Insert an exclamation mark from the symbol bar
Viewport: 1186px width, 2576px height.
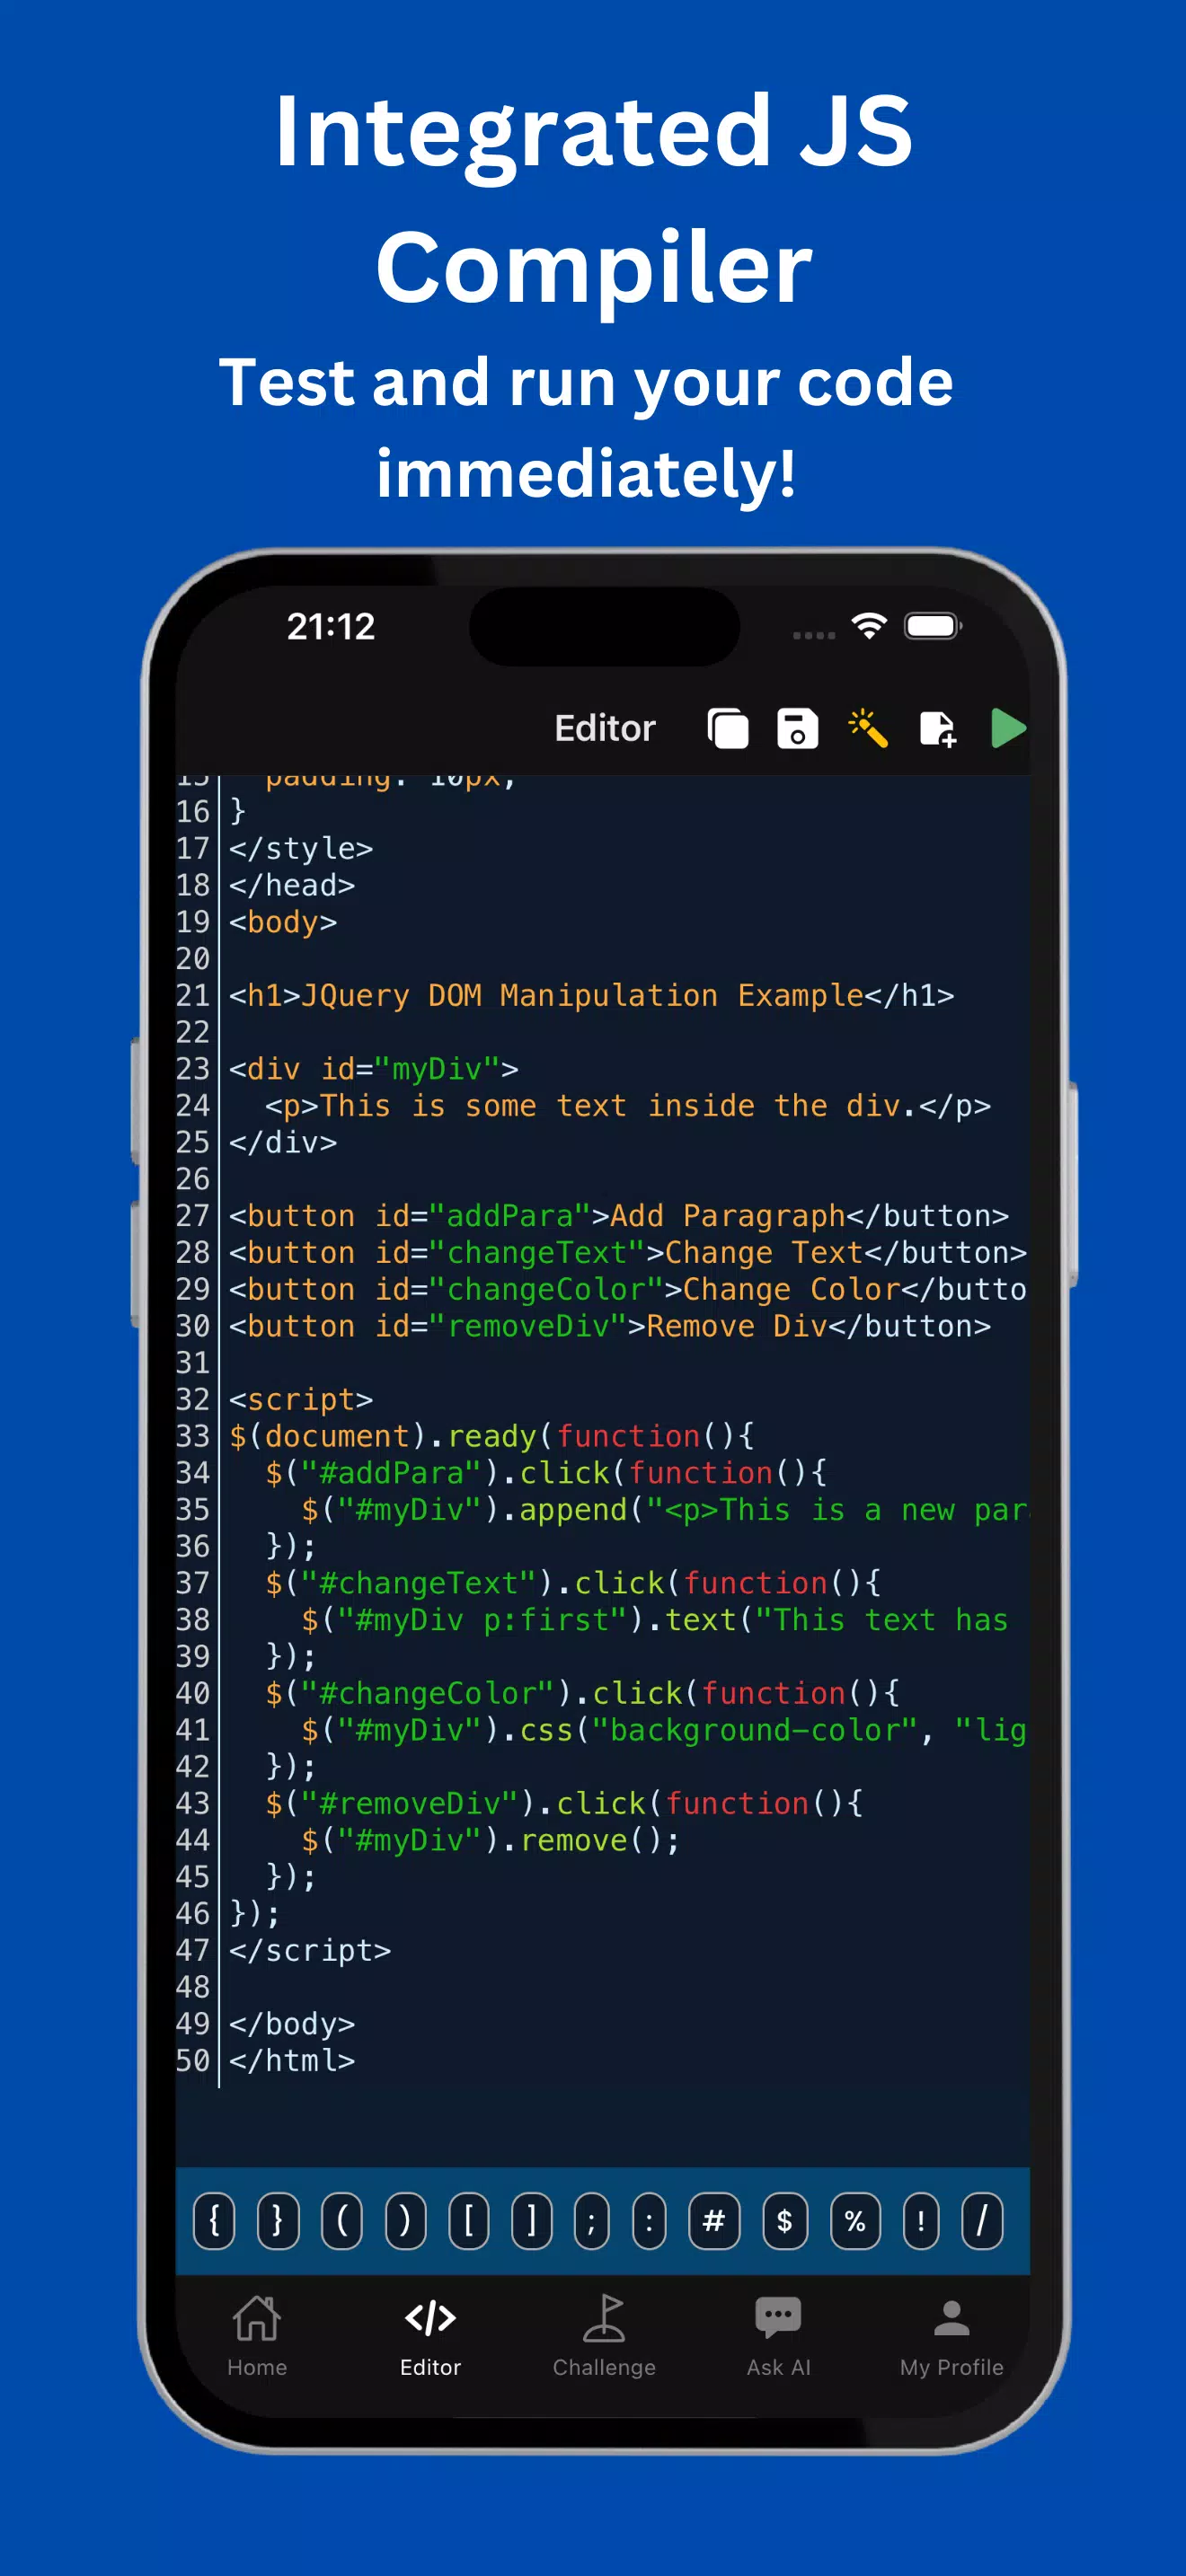[x=921, y=2221]
